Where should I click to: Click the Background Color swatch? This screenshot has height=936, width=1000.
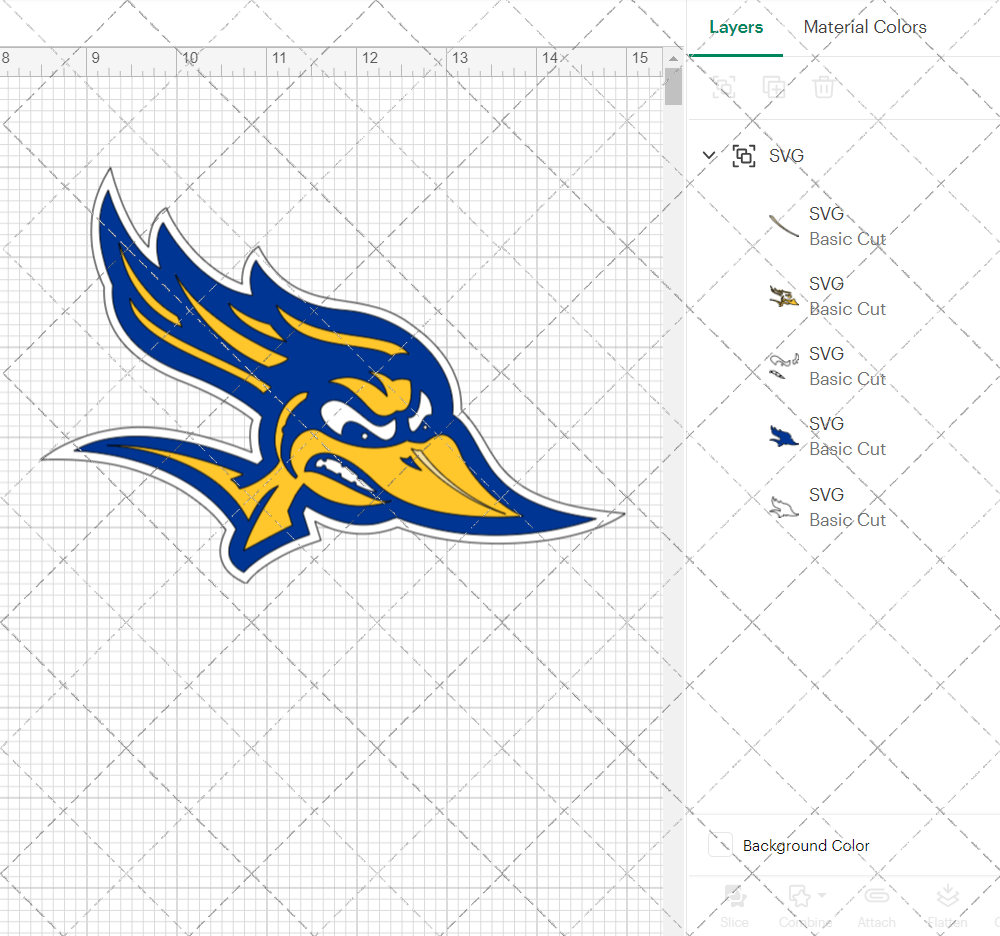721,845
